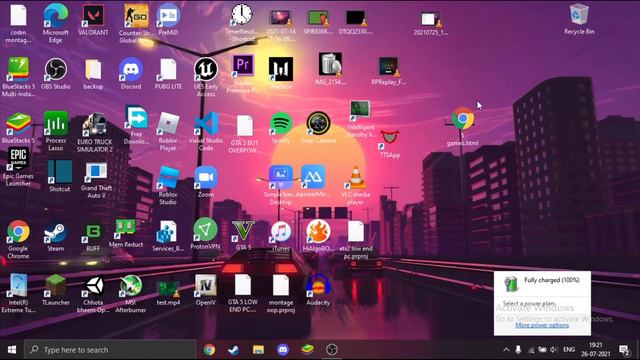Select the TTSApp desktop icon
640x360 pixels.
tap(389, 139)
